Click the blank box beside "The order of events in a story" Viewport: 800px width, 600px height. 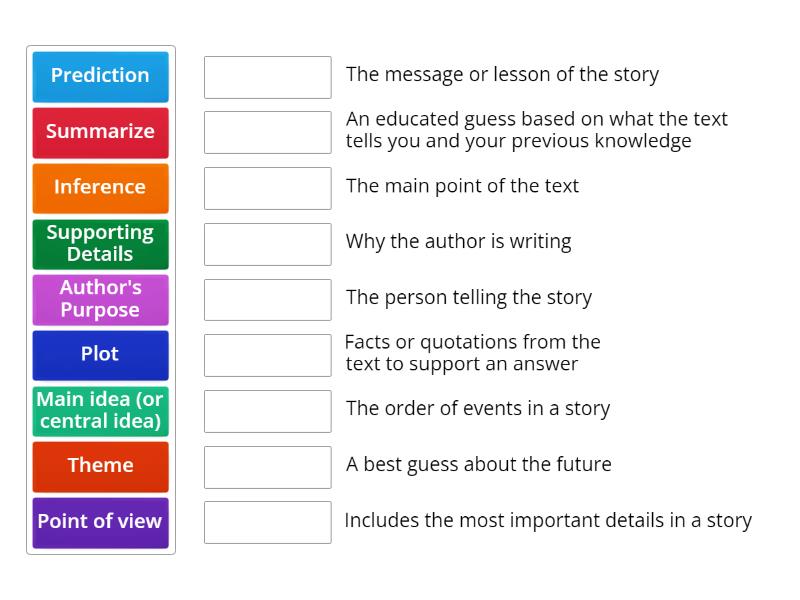pos(267,411)
